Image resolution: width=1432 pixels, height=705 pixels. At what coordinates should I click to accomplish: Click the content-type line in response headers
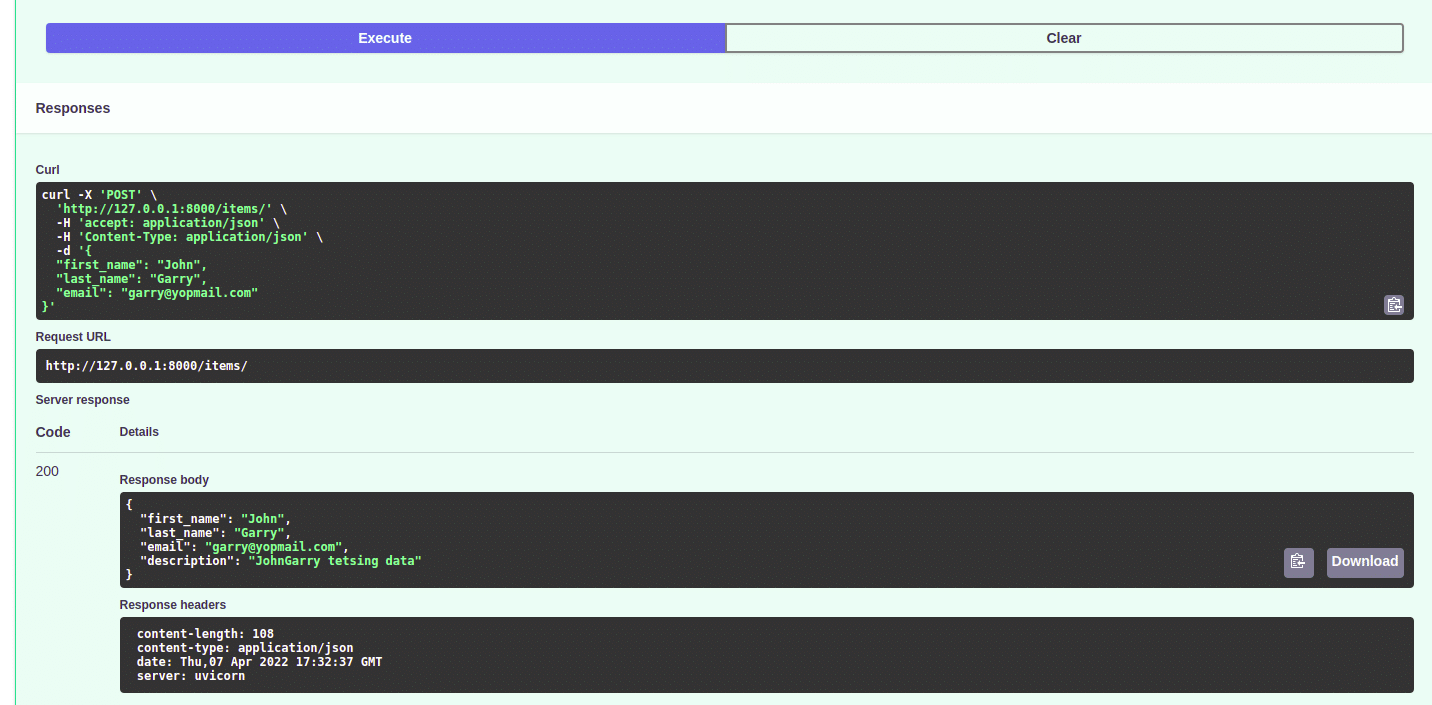244,648
